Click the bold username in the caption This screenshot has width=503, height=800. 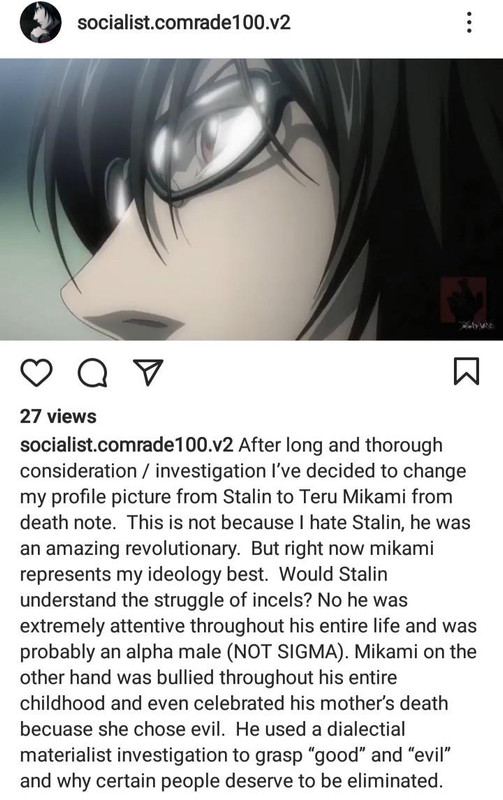(127, 445)
